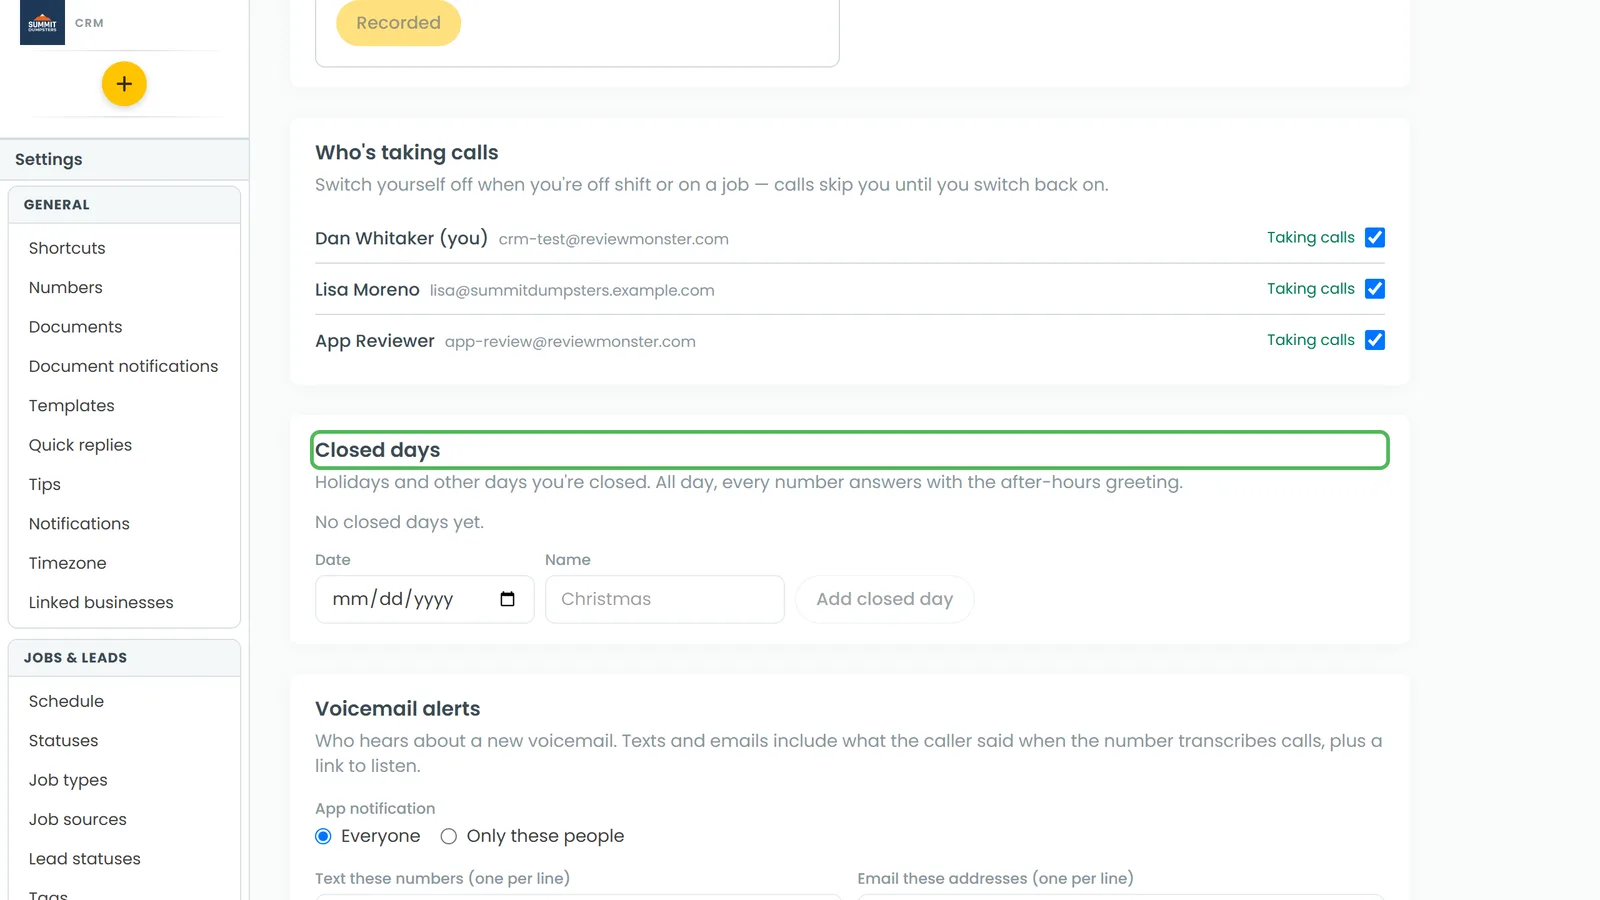1600x900 pixels.
Task: Go to Documents settings
Action: coord(76,327)
